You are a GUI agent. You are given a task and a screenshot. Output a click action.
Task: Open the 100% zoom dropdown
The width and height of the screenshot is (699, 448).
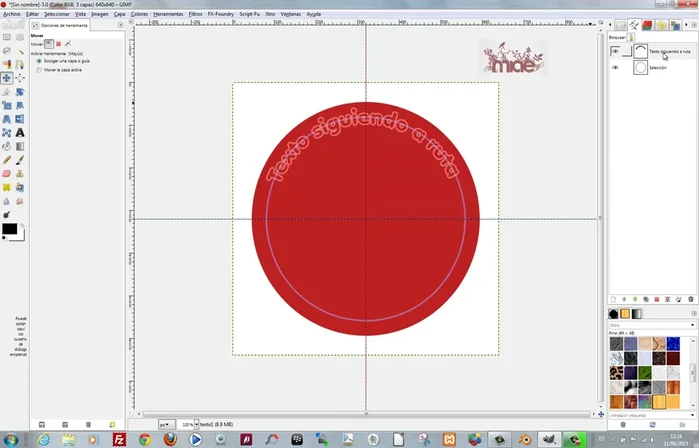[x=196, y=424]
